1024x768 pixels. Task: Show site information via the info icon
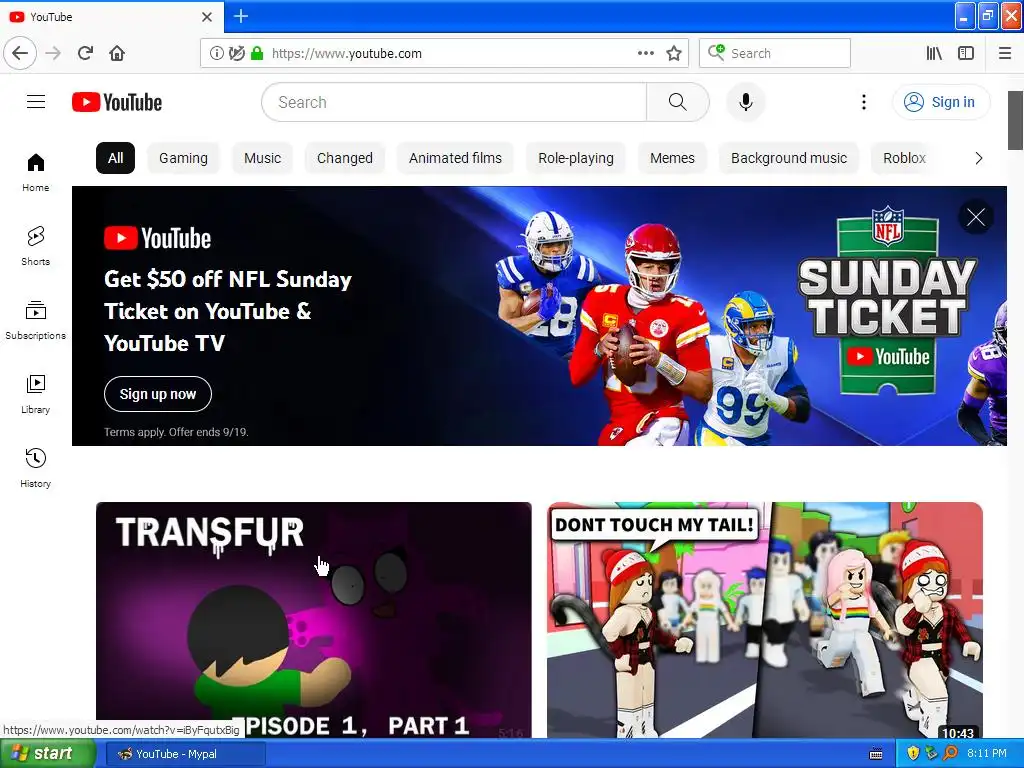click(x=216, y=53)
